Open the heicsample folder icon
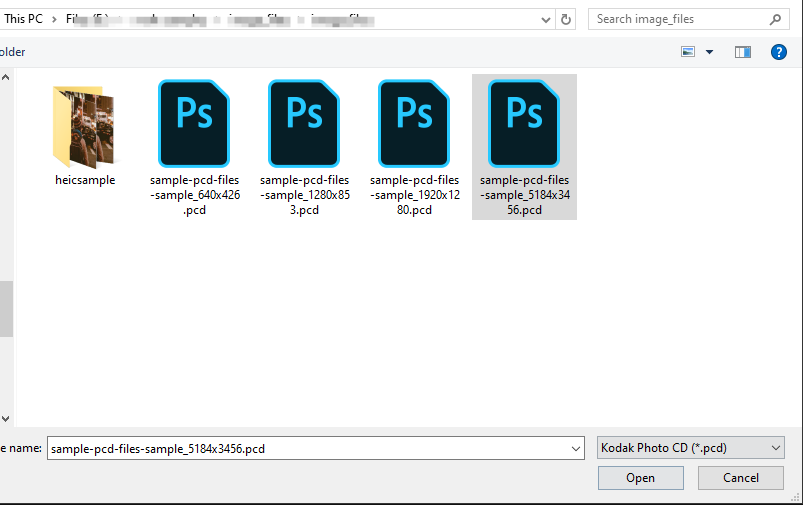The height and width of the screenshot is (505, 803). [x=84, y=127]
